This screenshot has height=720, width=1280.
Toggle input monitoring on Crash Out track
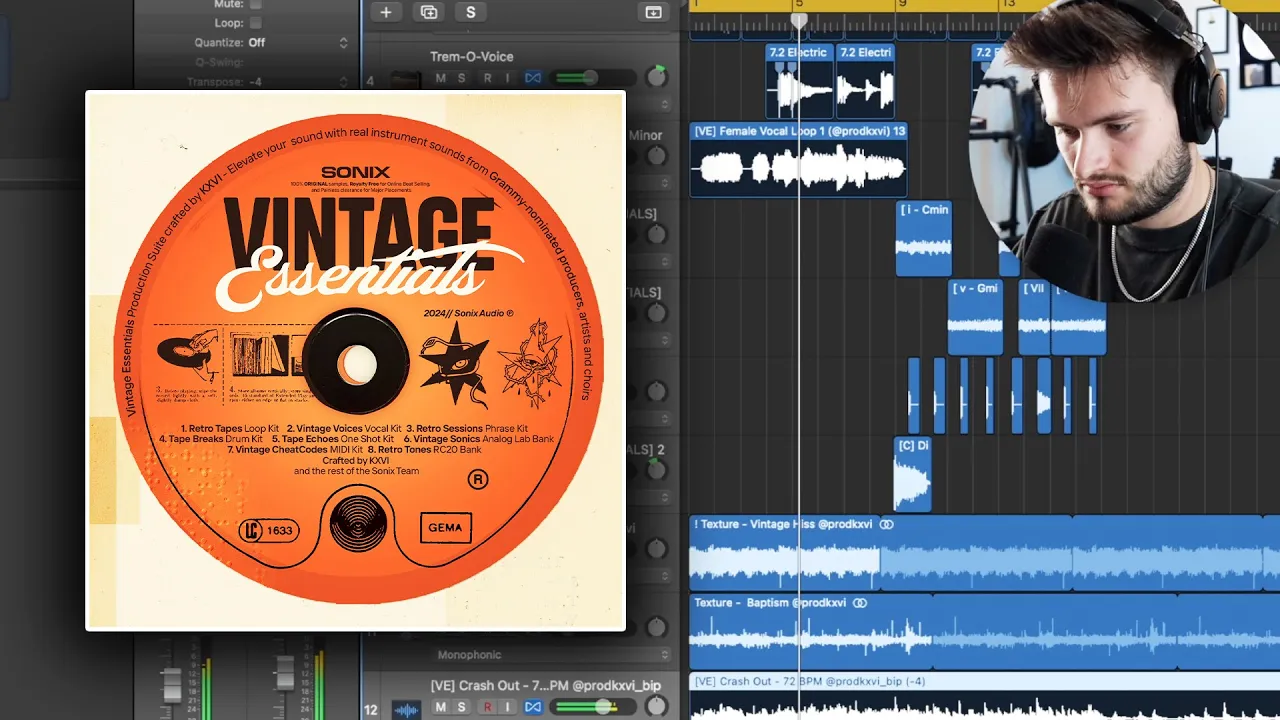pyautogui.click(x=508, y=707)
